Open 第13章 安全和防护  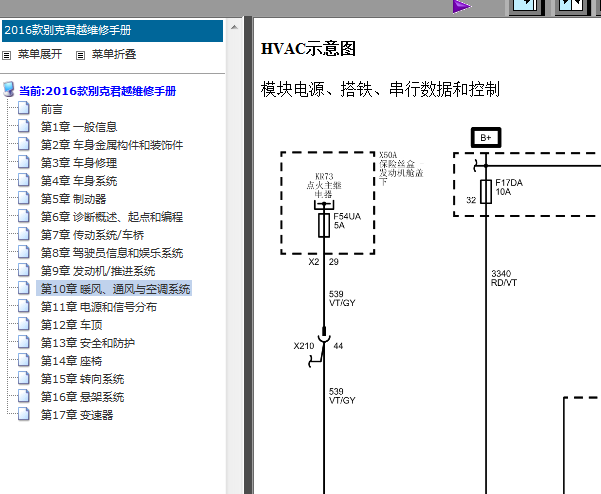pyautogui.click(x=88, y=343)
